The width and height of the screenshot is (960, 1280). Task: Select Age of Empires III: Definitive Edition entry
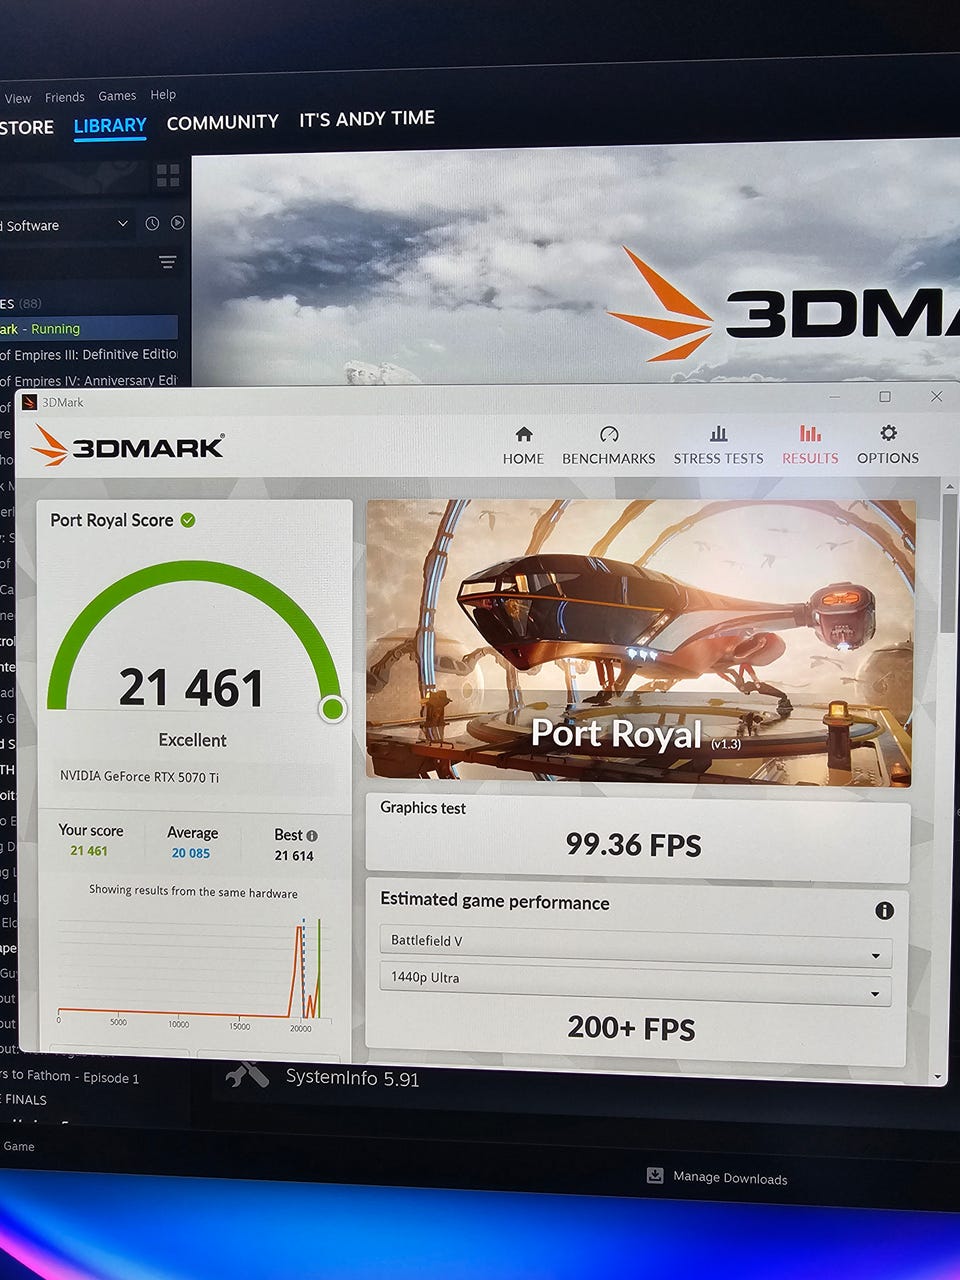88,354
